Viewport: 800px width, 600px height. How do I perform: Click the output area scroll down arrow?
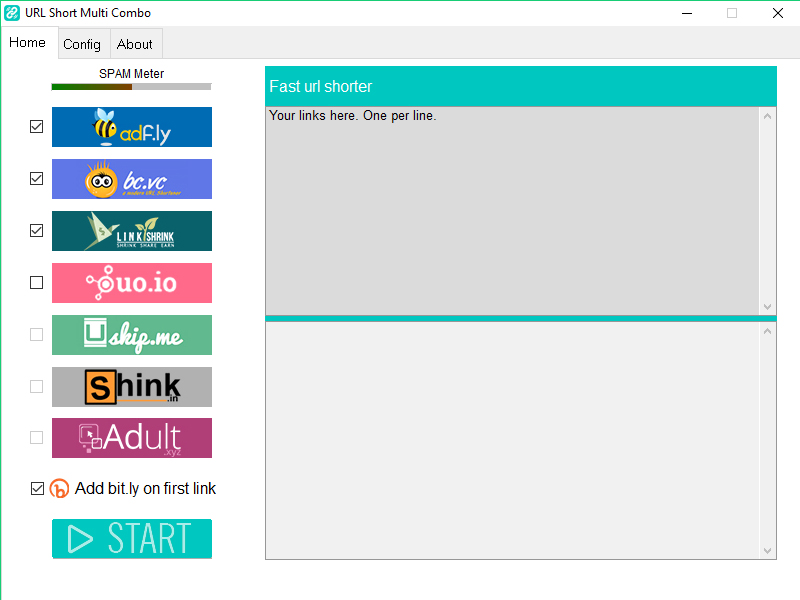point(767,551)
